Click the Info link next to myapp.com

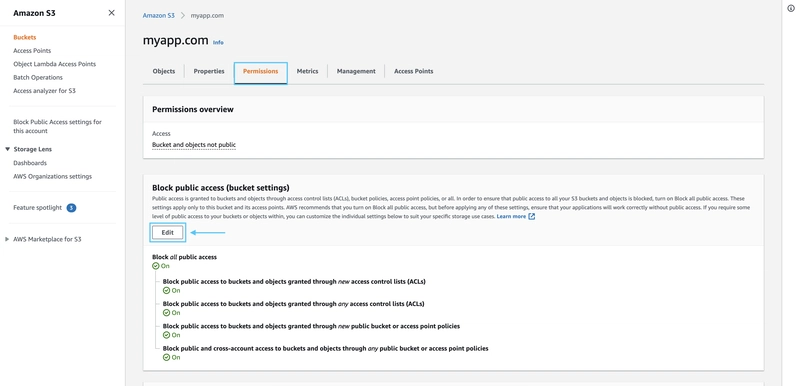tap(218, 42)
